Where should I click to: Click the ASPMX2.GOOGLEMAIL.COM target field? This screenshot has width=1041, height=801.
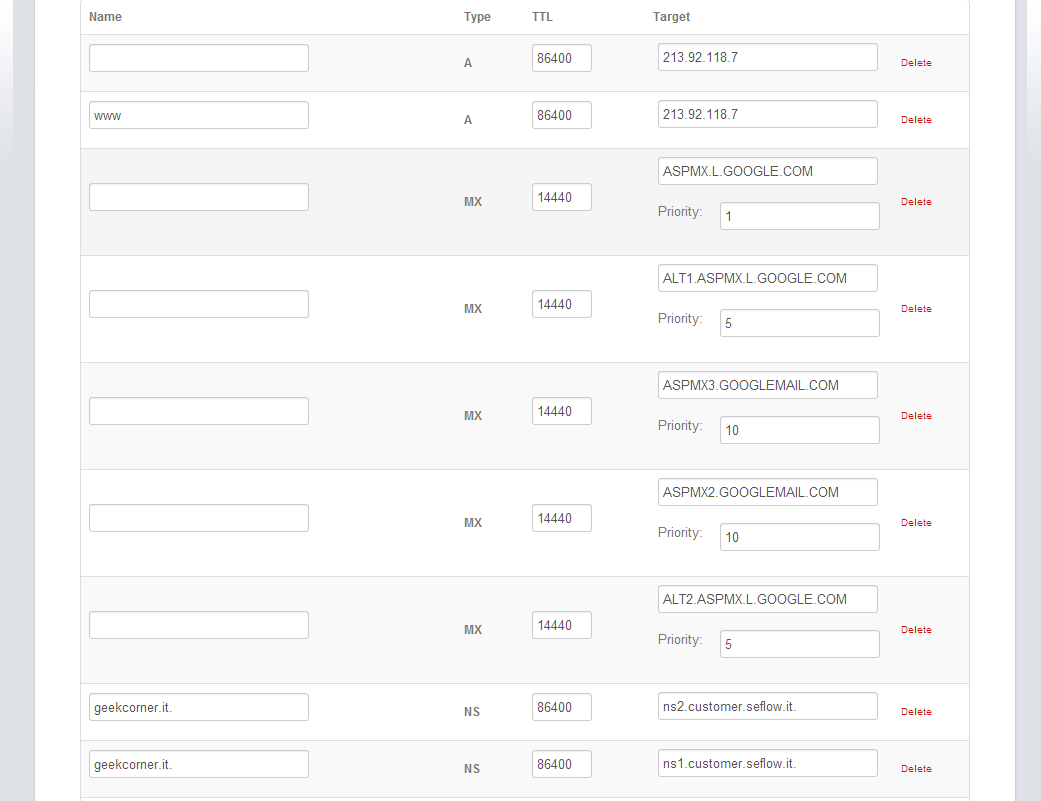[767, 492]
